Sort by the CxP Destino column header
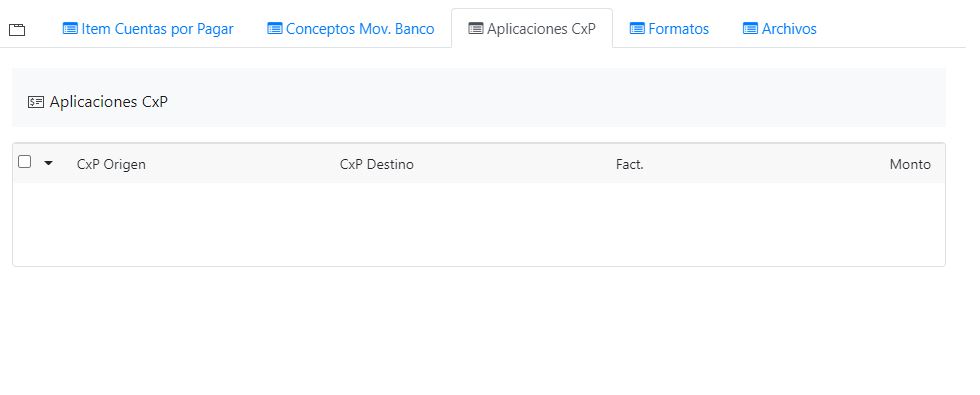The height and width of the screenshot is (395, 980). click(377, 164)
